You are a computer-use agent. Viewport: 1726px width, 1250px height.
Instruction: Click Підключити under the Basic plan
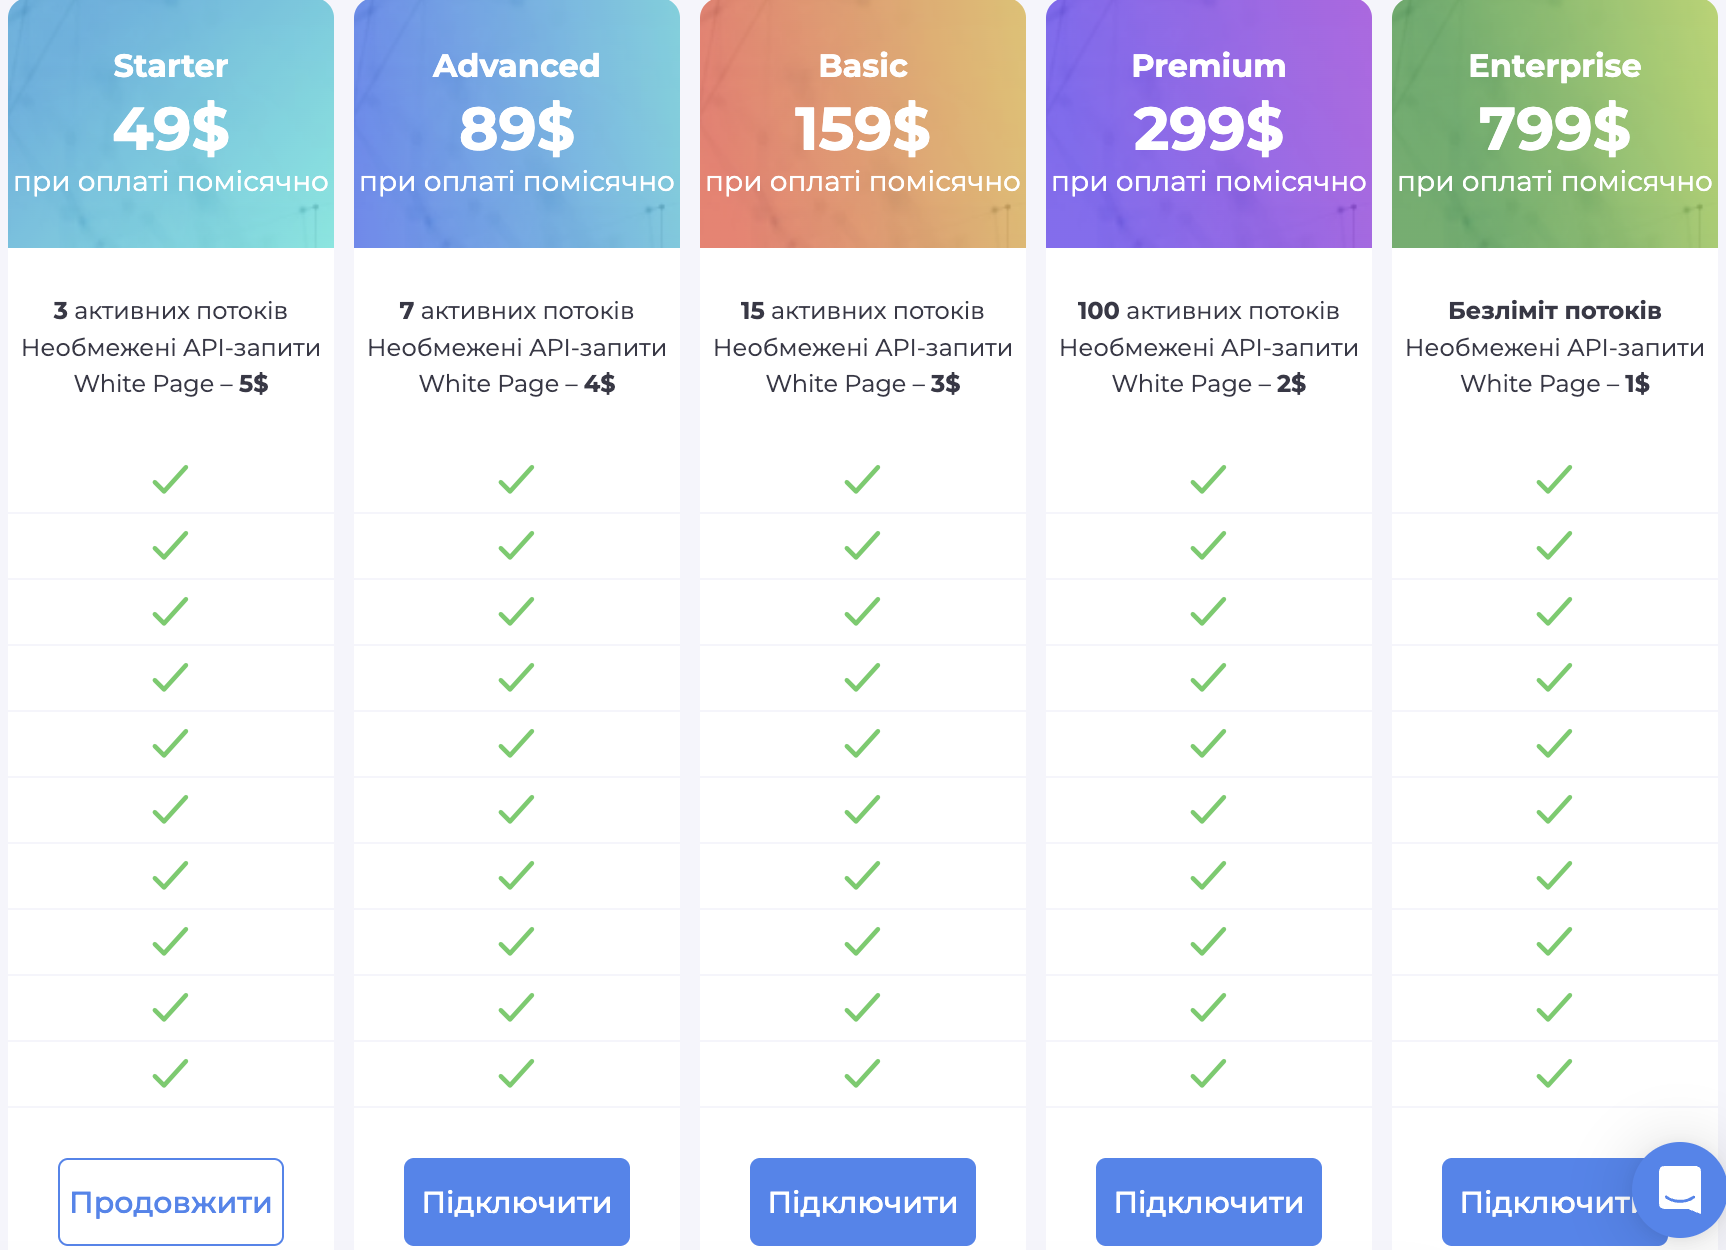tap(862, 1201)
